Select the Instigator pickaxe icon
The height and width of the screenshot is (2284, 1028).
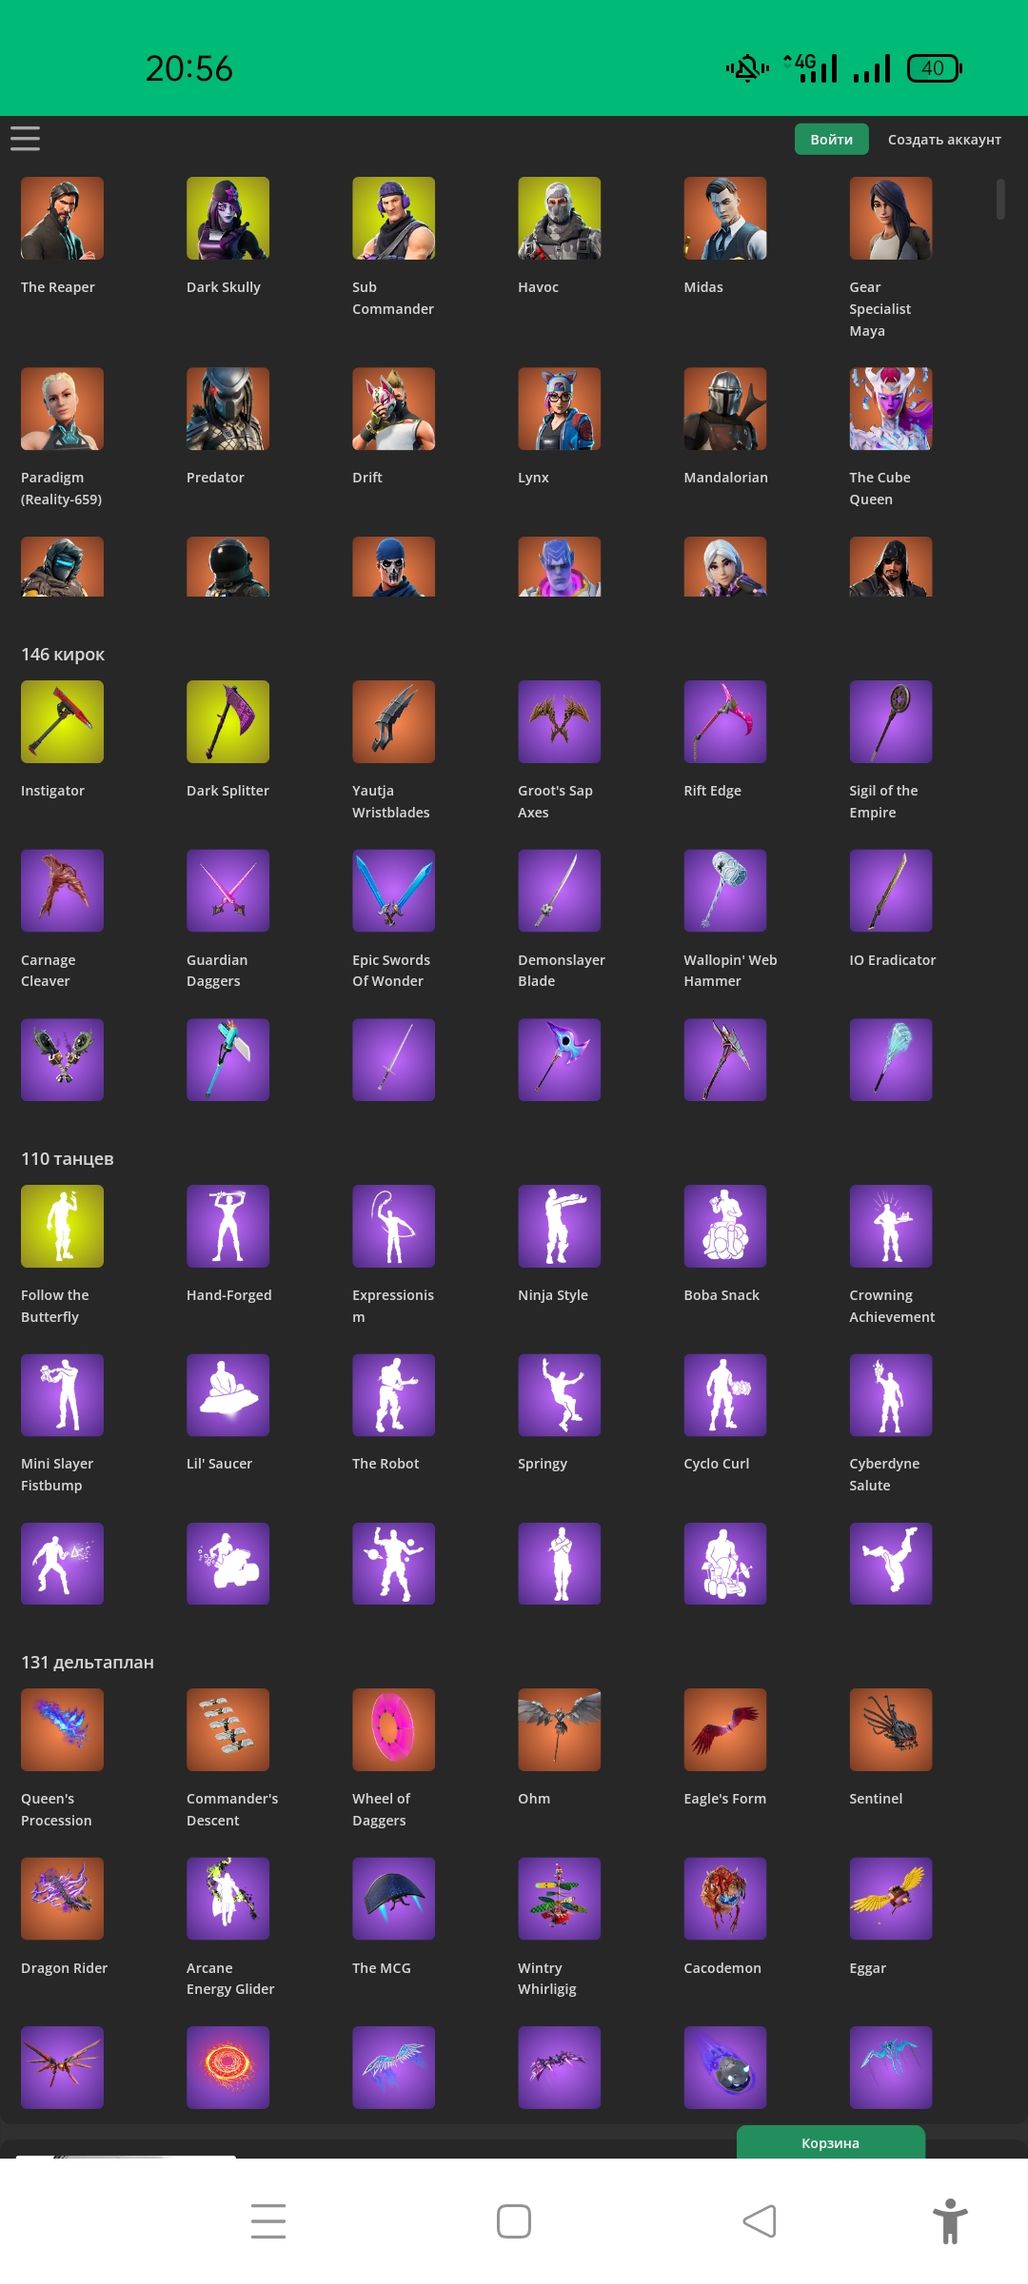click(x=62, y=721)
